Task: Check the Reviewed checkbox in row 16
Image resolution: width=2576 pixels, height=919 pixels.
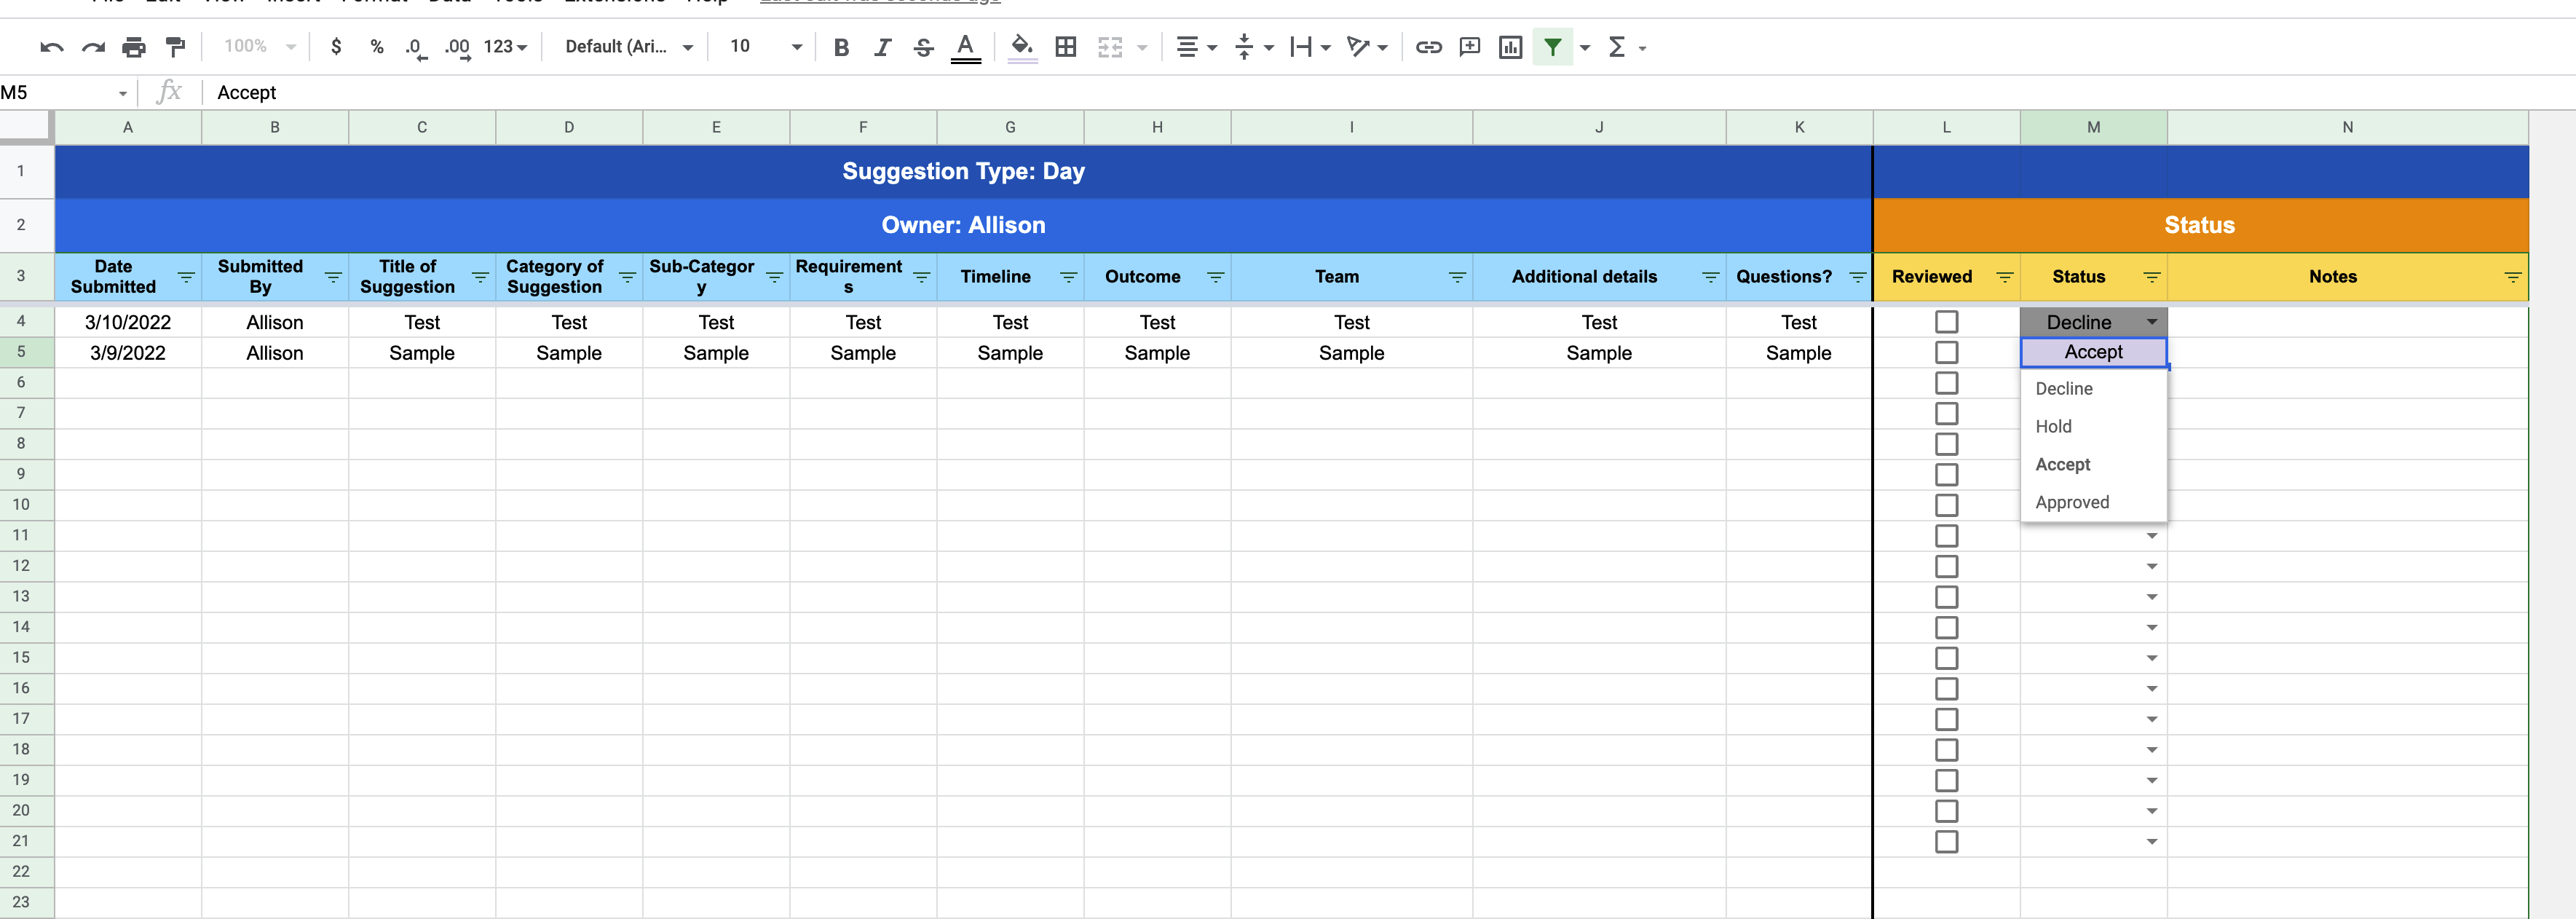Action: [x=1946, y=689]
